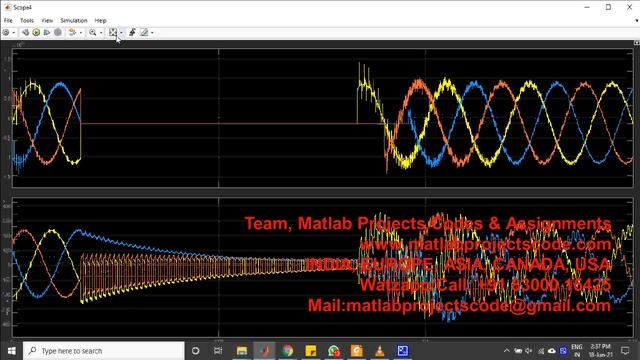Open VLC media player from the taskbar
Image resolution: width=640 pixels, height=360 pixels.
380,351
